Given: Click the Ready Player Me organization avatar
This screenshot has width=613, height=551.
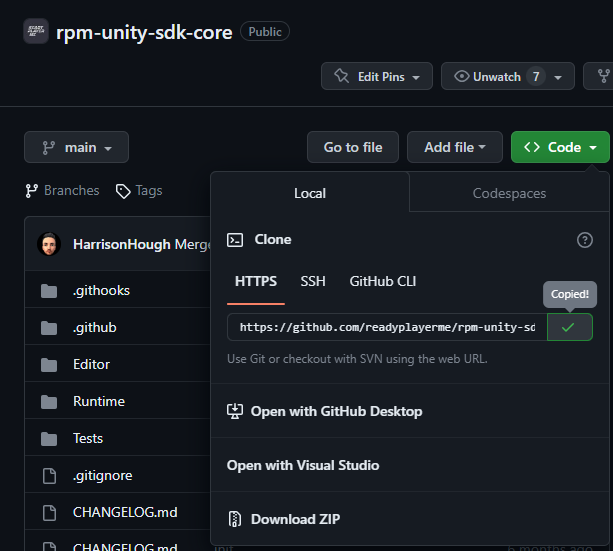Looking at the screenshot, I should point(36,31).
